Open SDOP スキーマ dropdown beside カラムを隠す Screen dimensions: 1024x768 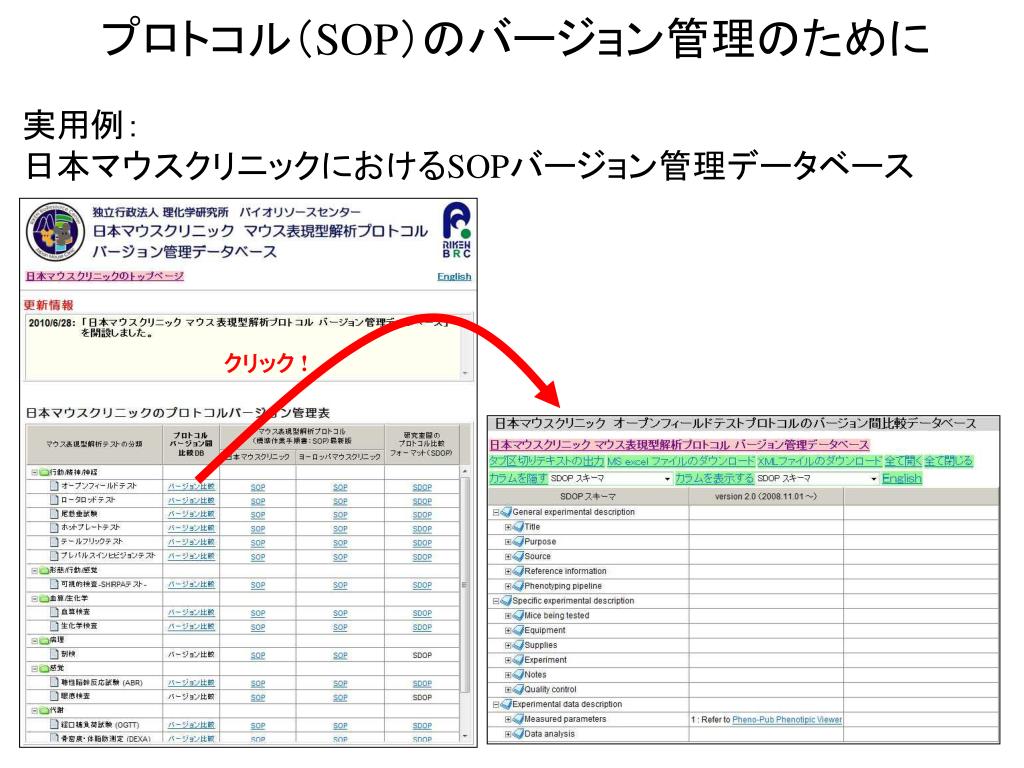click(x=611, y=479)
